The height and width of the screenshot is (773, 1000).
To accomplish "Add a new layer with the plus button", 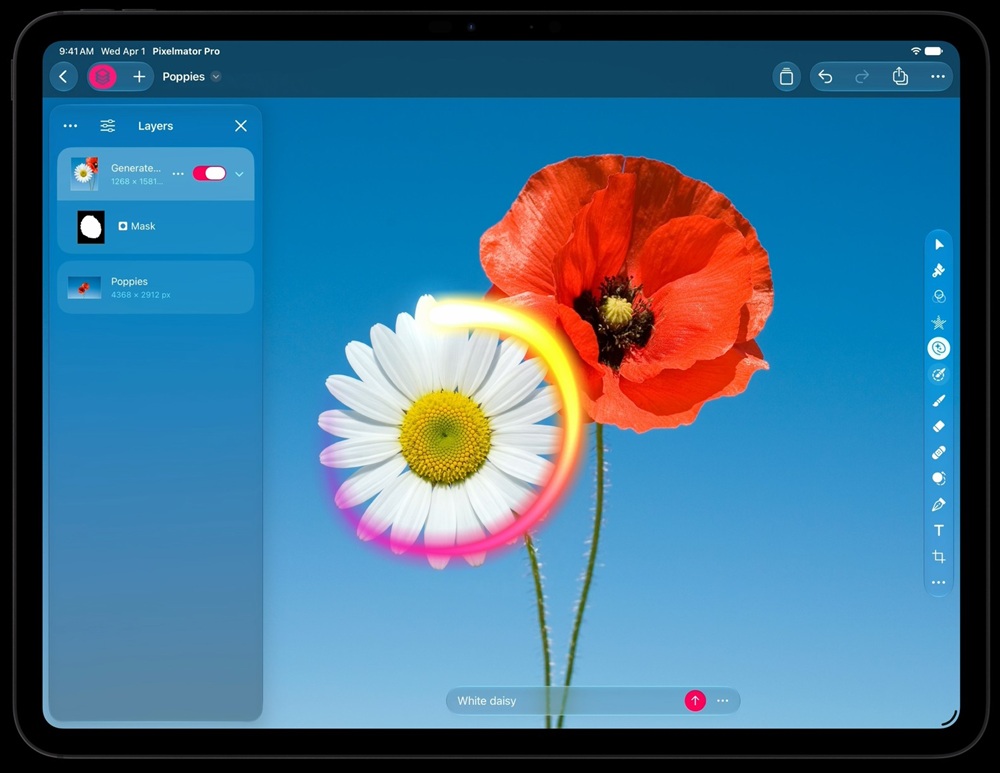I will point(139,77).
